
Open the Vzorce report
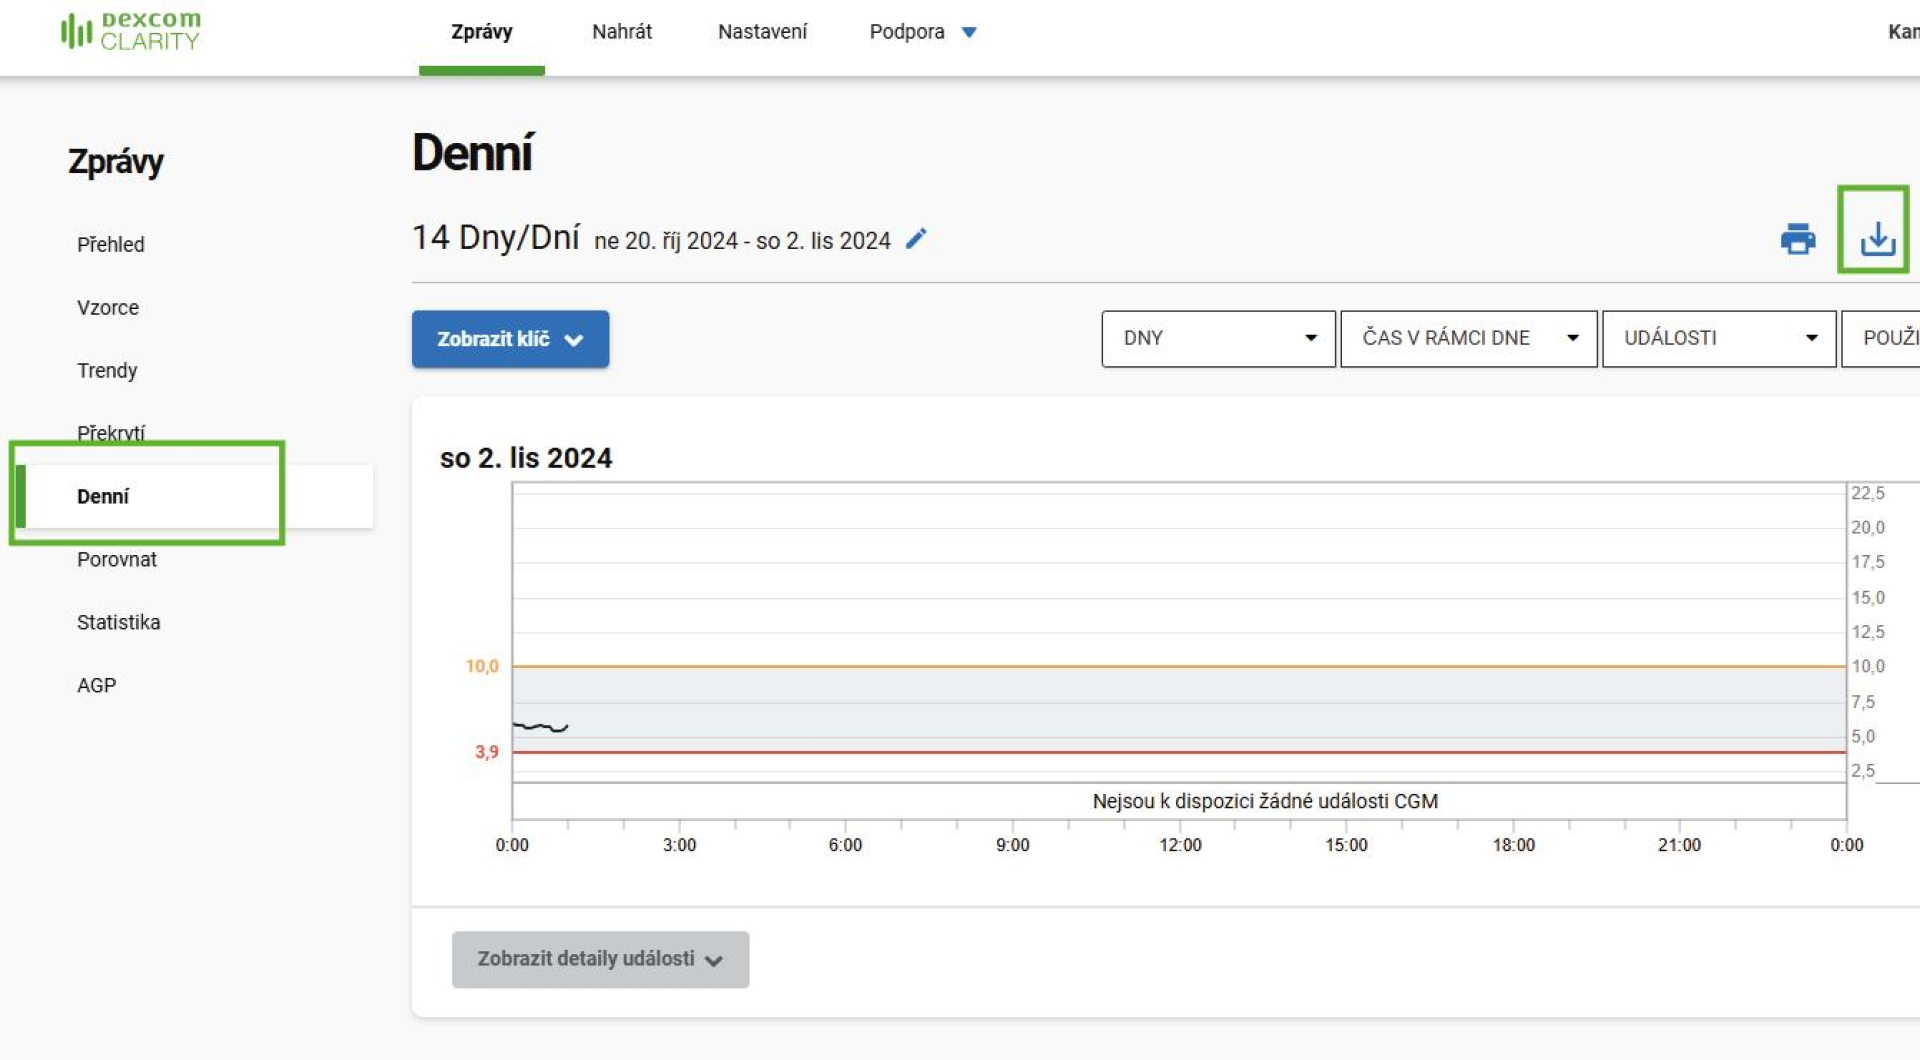(x=108, y=307)
